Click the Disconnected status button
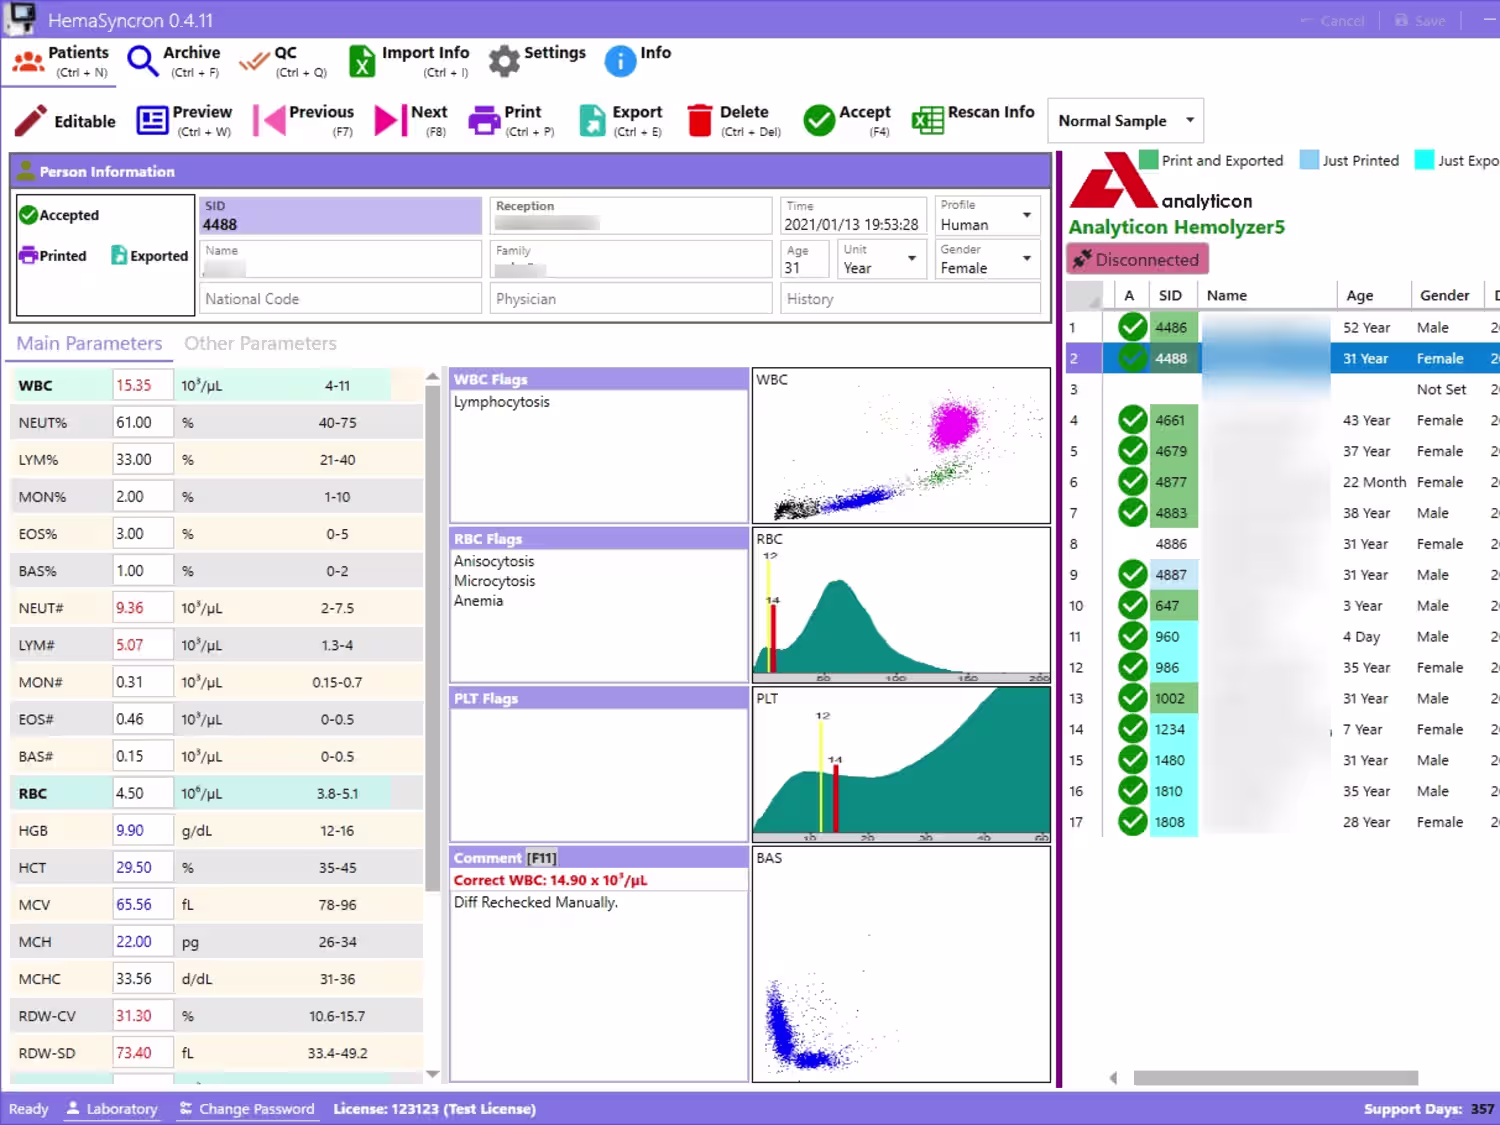Viewport: 1500px width, 1125px height. point(1137,260)
